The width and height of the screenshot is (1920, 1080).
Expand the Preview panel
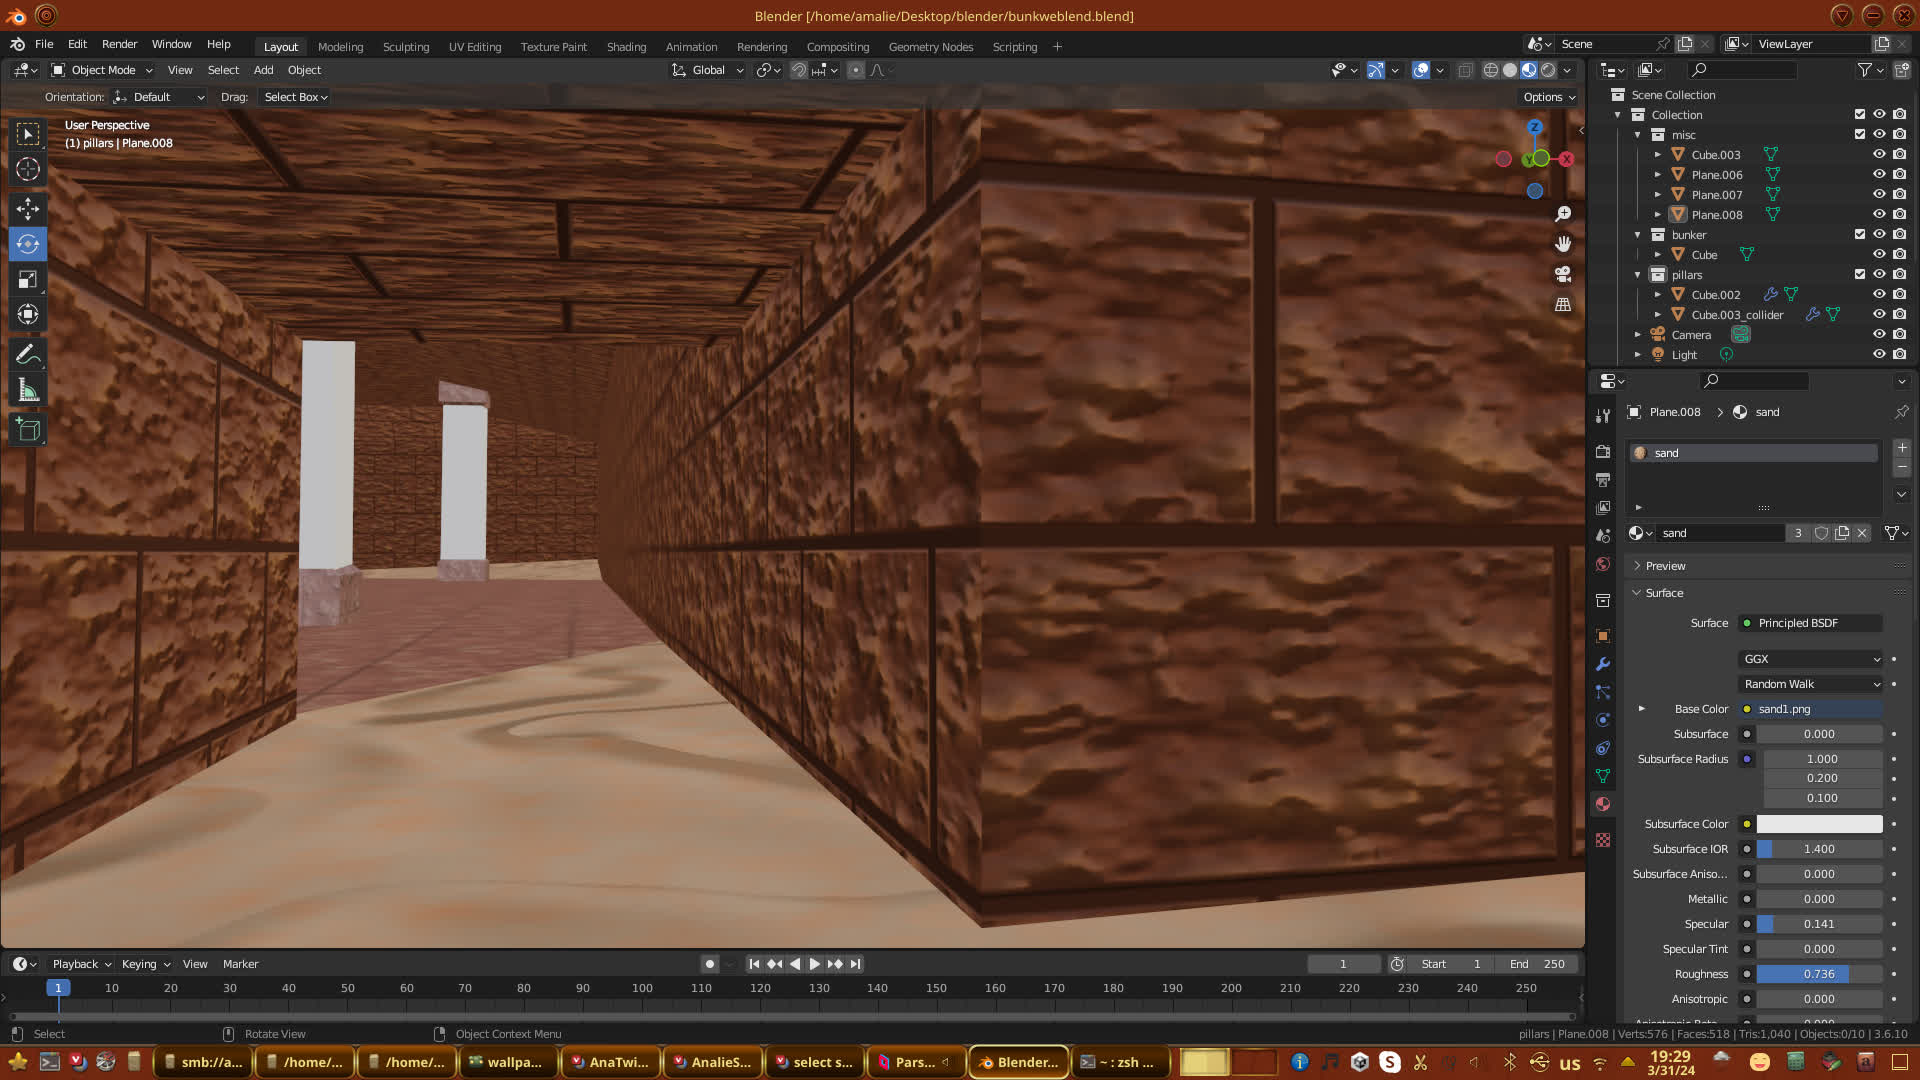(x=1665, y=566)
